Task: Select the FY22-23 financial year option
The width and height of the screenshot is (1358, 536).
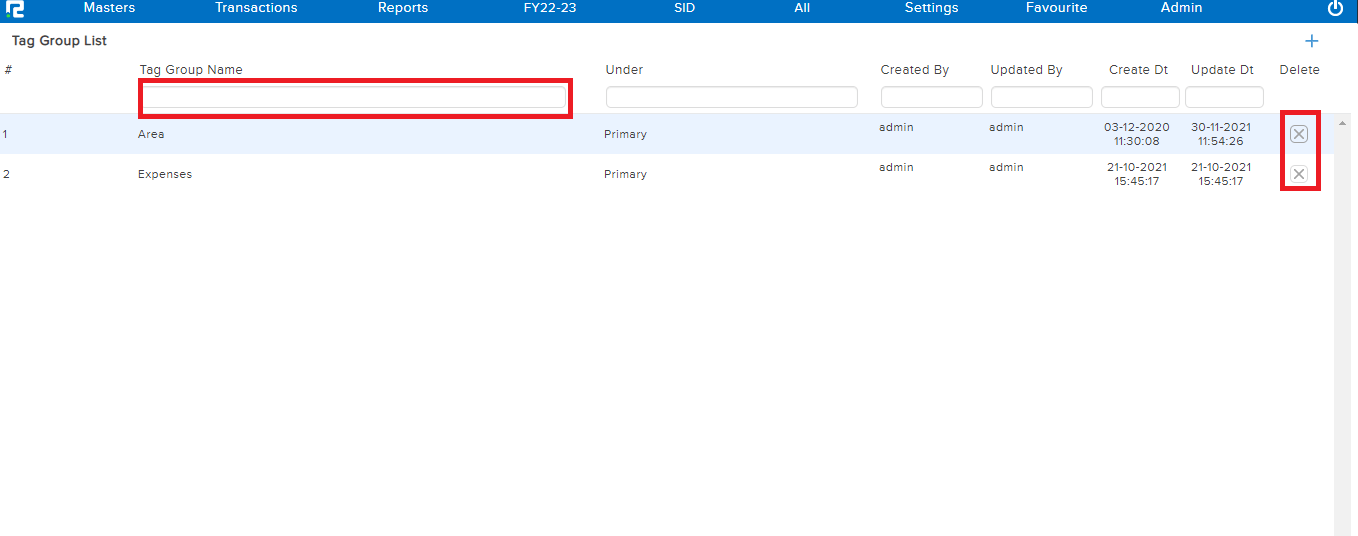Action: [x=550, y=8]
